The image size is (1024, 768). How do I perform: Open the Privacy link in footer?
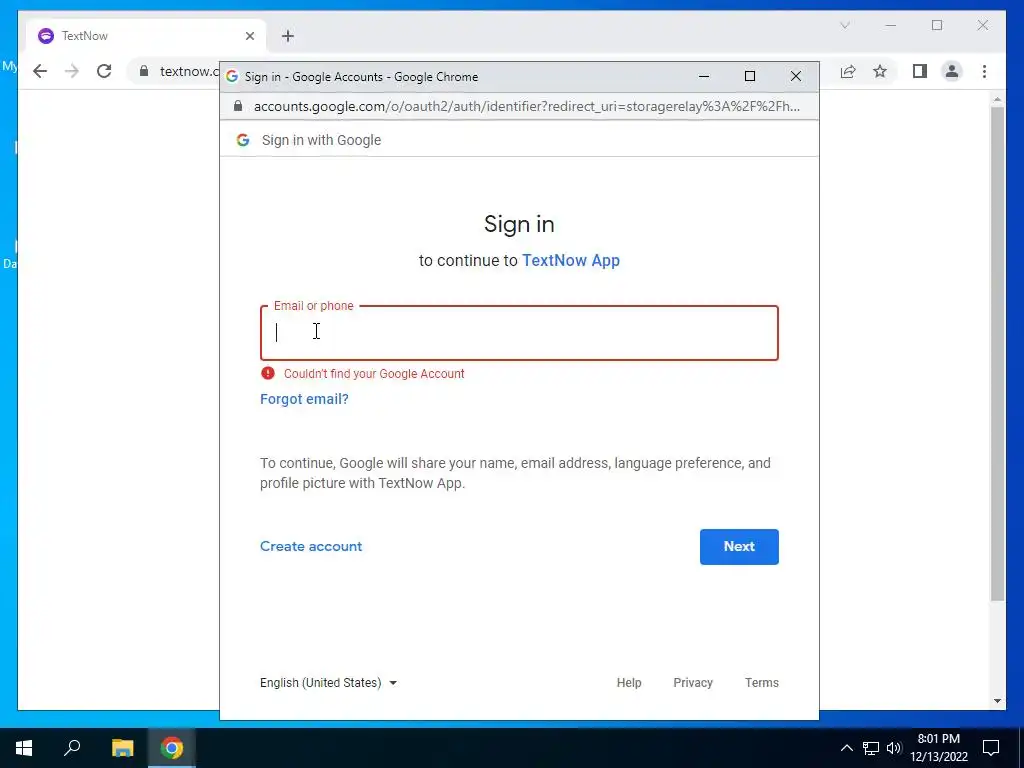693,682
